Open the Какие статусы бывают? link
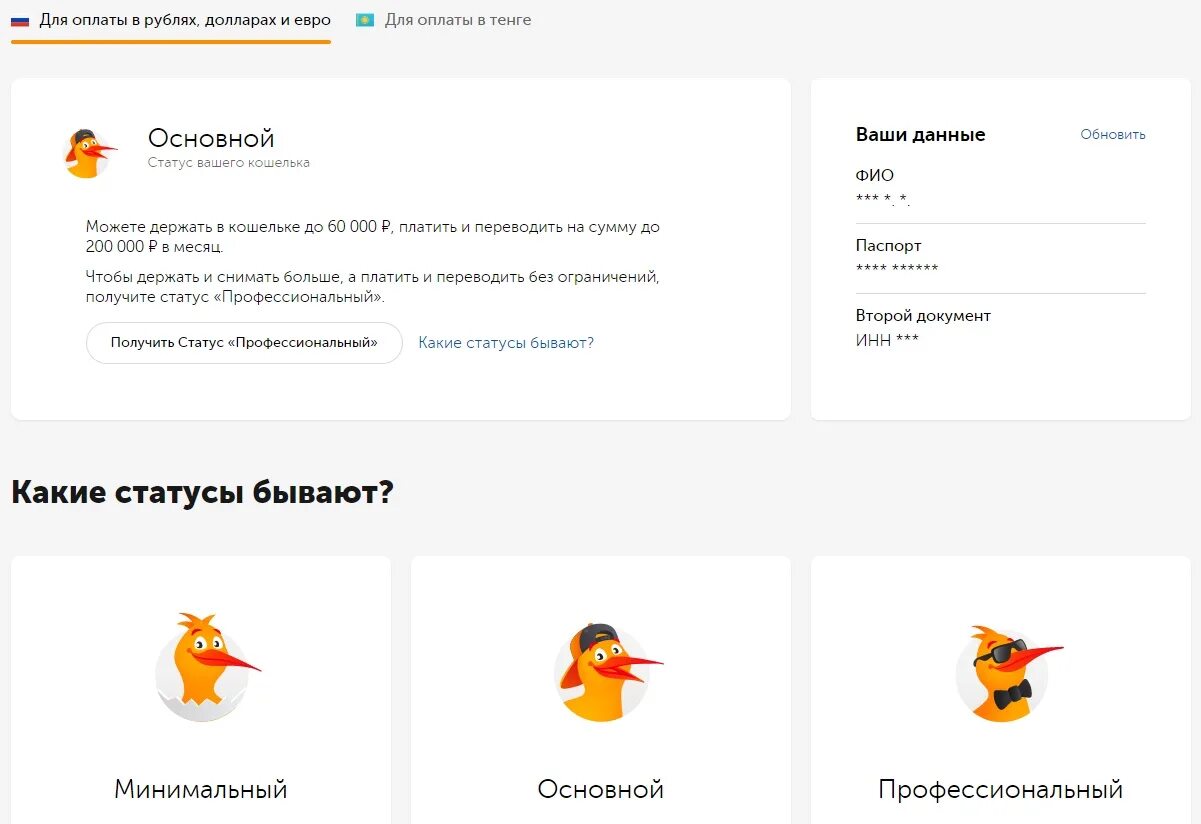Image resolution: width=1201 pixels, height=824 pixels. (506, 342)
